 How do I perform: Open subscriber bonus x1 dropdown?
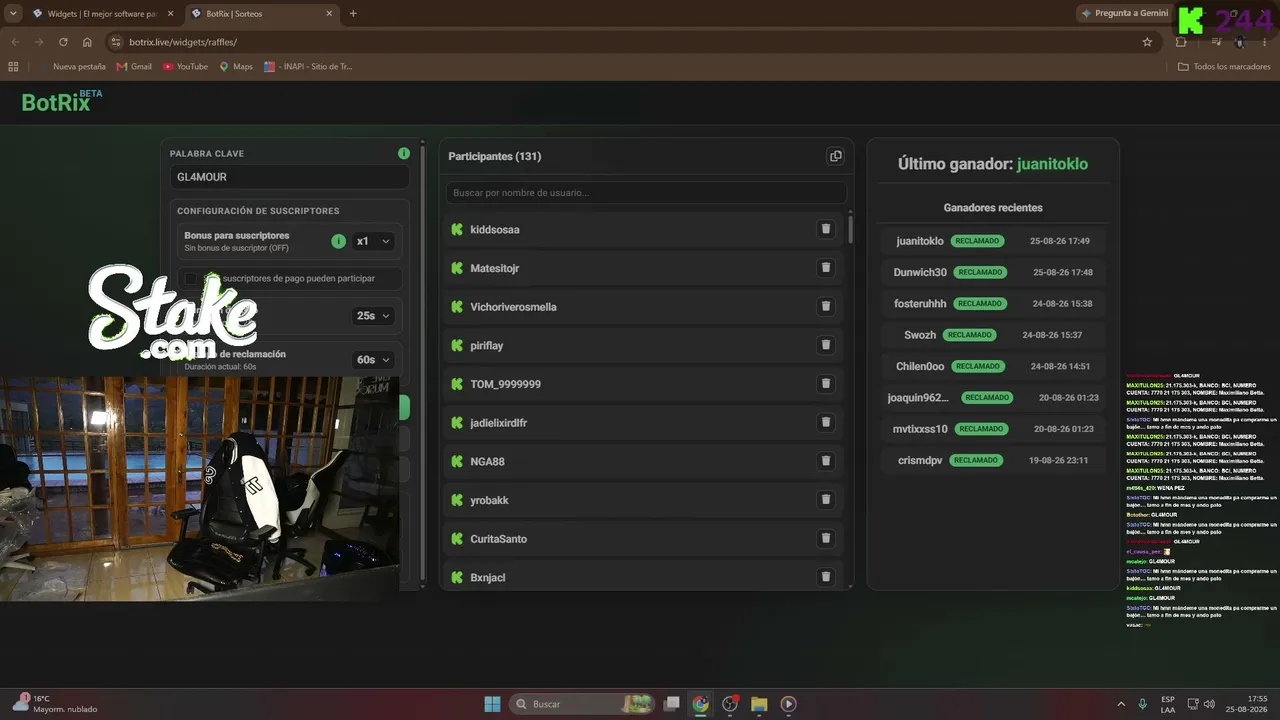(x=373, y=241)
